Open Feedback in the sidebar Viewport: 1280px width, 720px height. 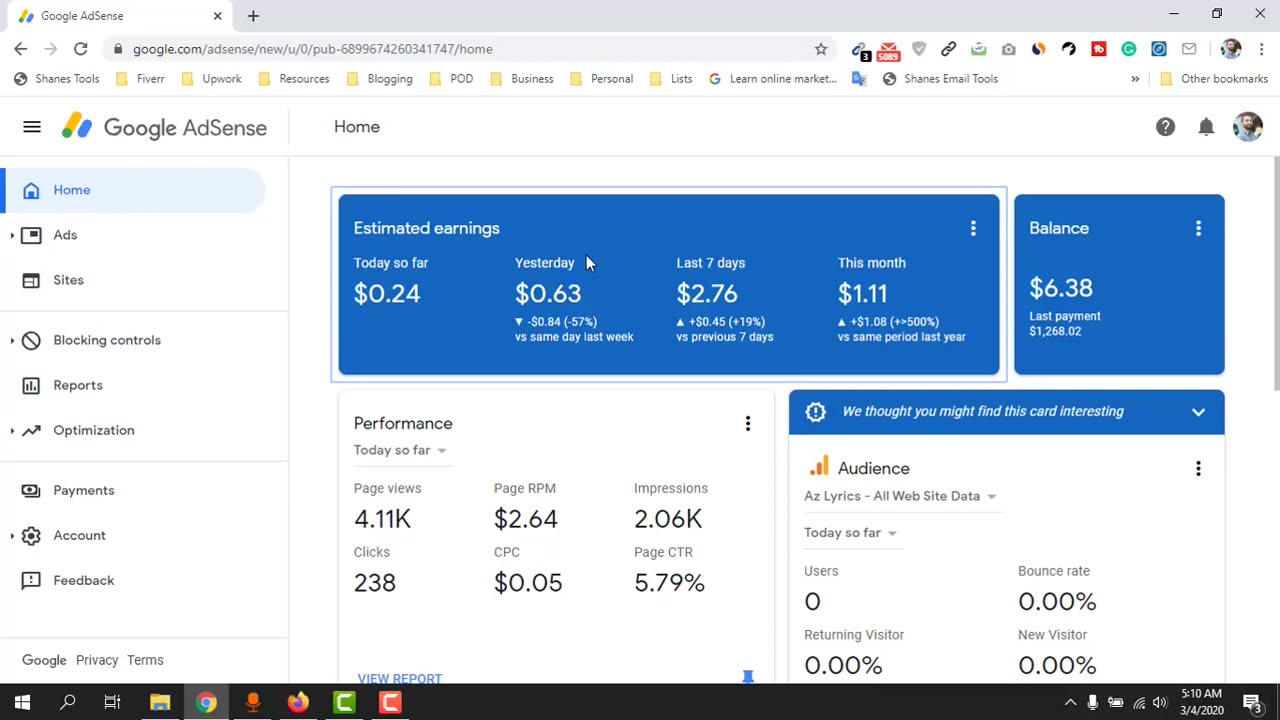point(132,580)
